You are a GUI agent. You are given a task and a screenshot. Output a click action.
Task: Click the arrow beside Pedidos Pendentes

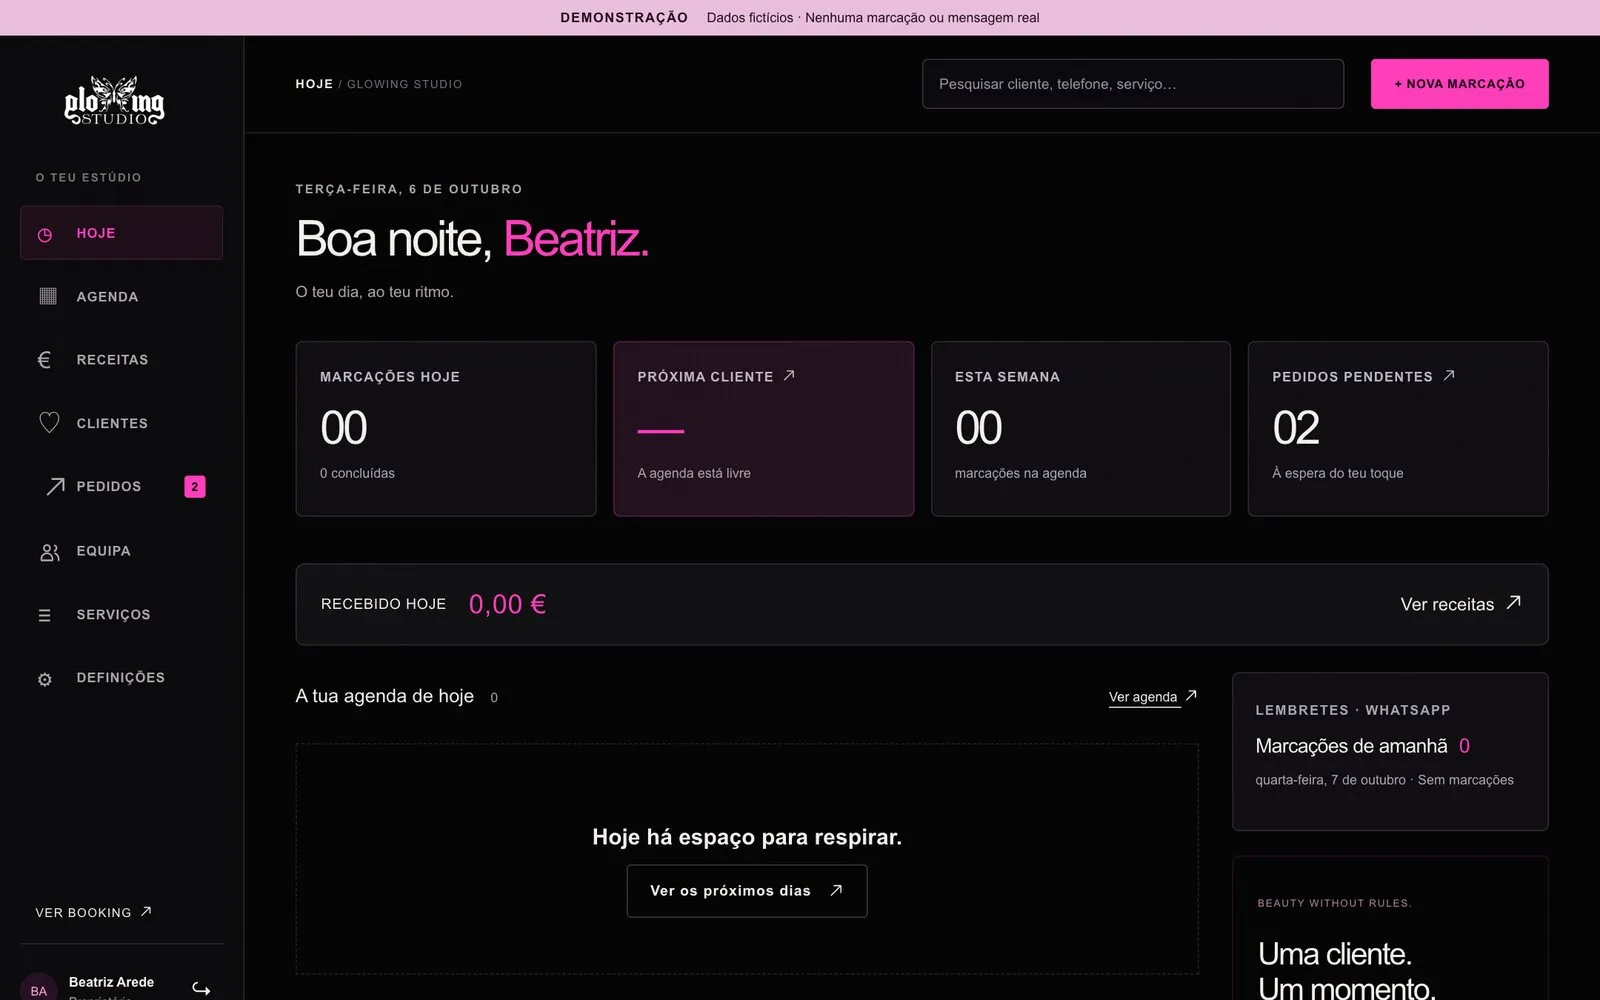[x=1449, y=376]
